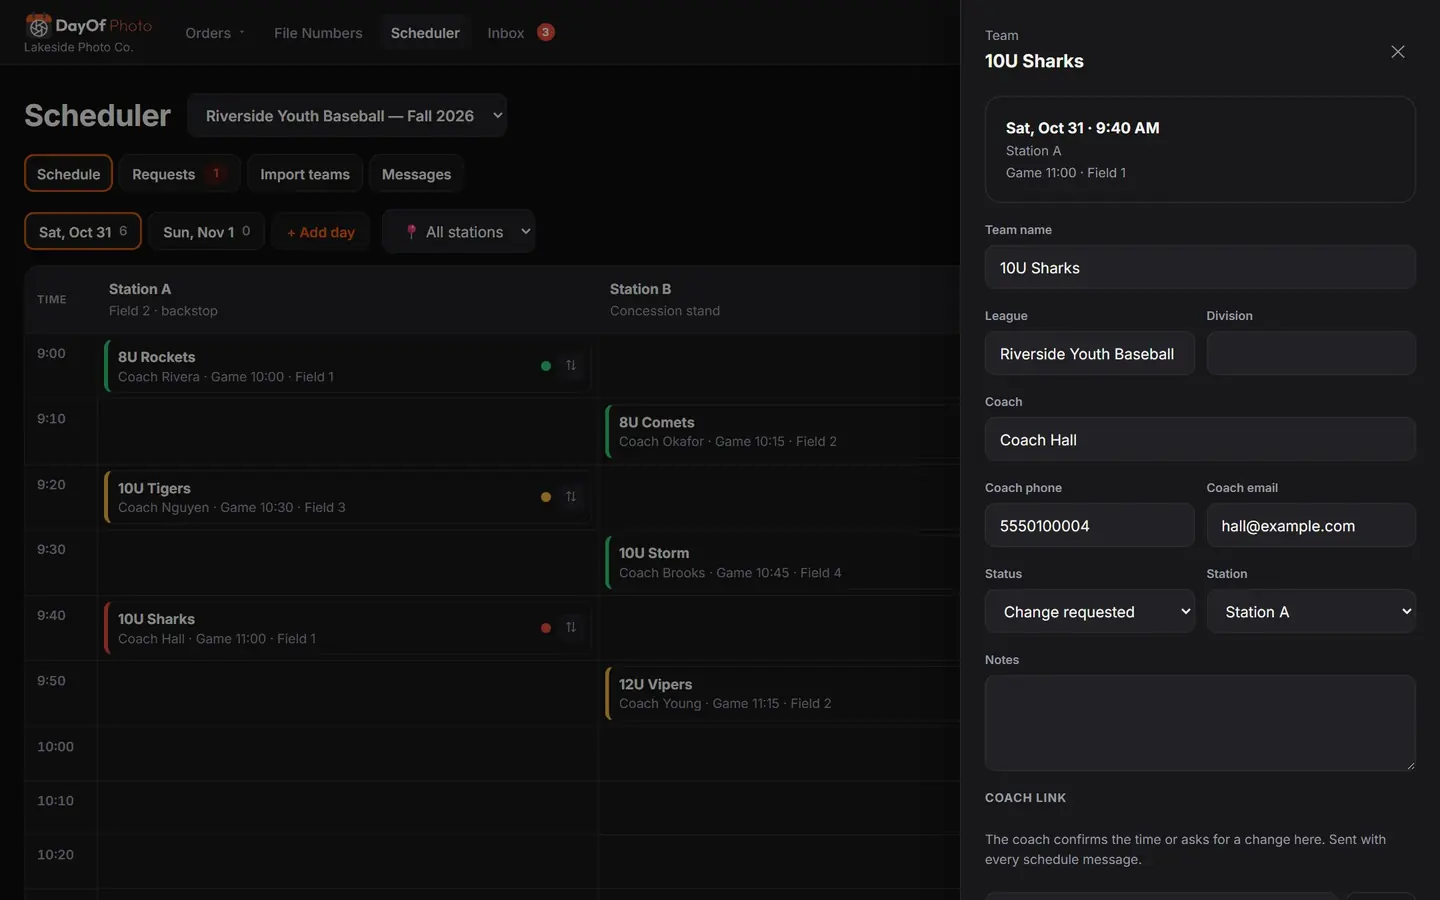Click the swap arrows icon on 10U Tigers

tap(571, 497)
